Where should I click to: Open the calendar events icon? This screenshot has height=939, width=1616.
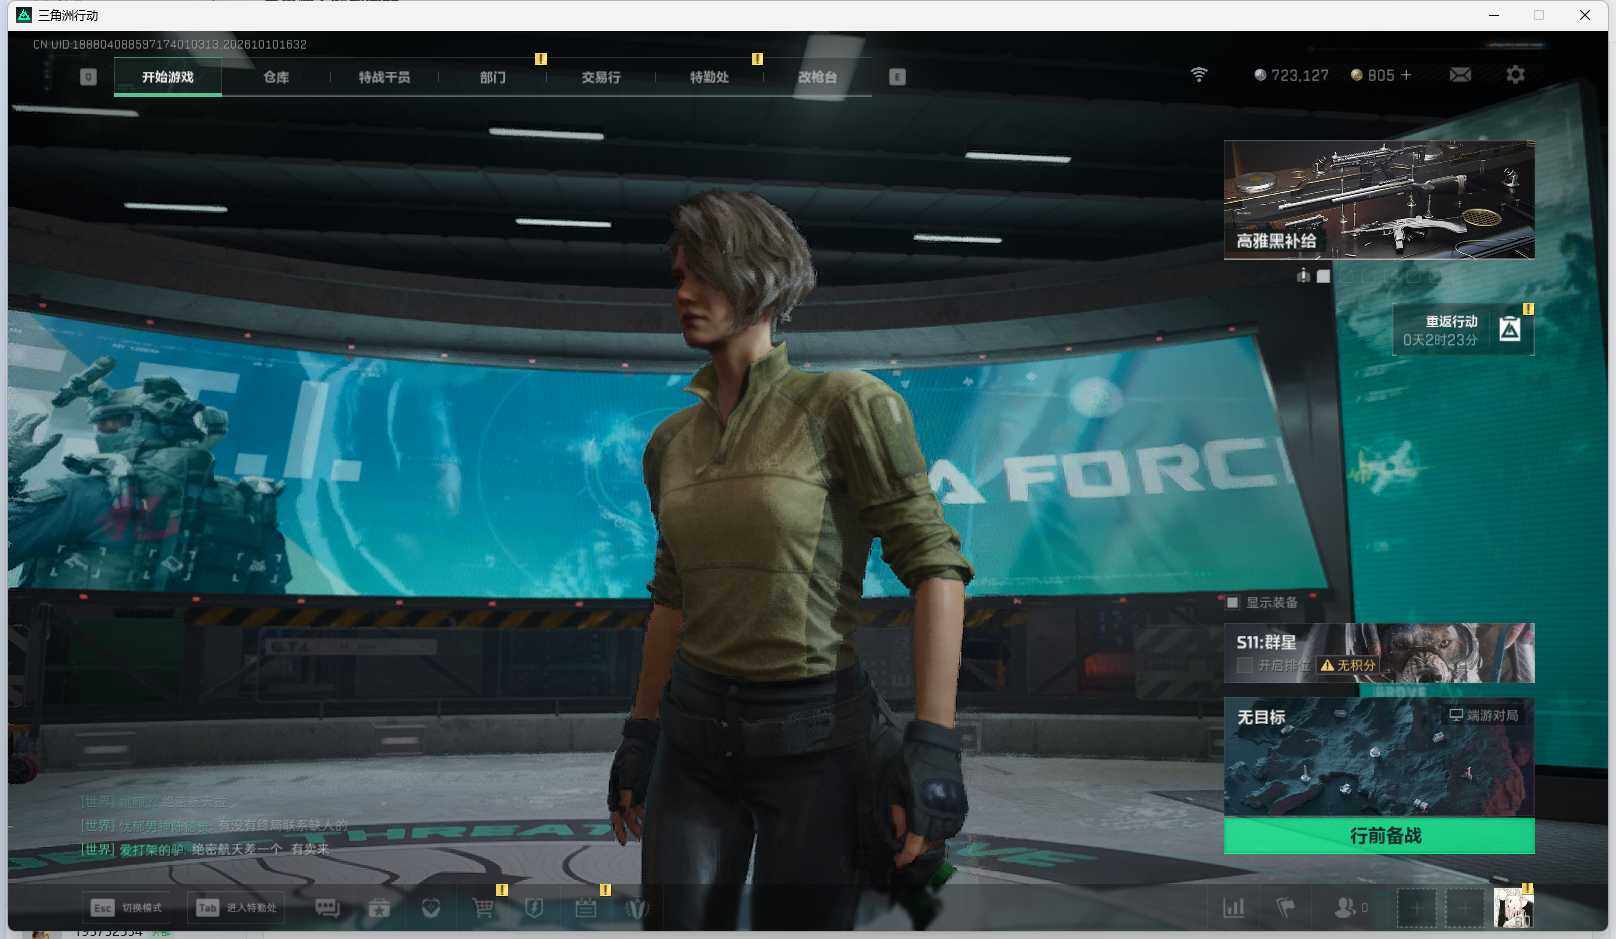[586, 908]
